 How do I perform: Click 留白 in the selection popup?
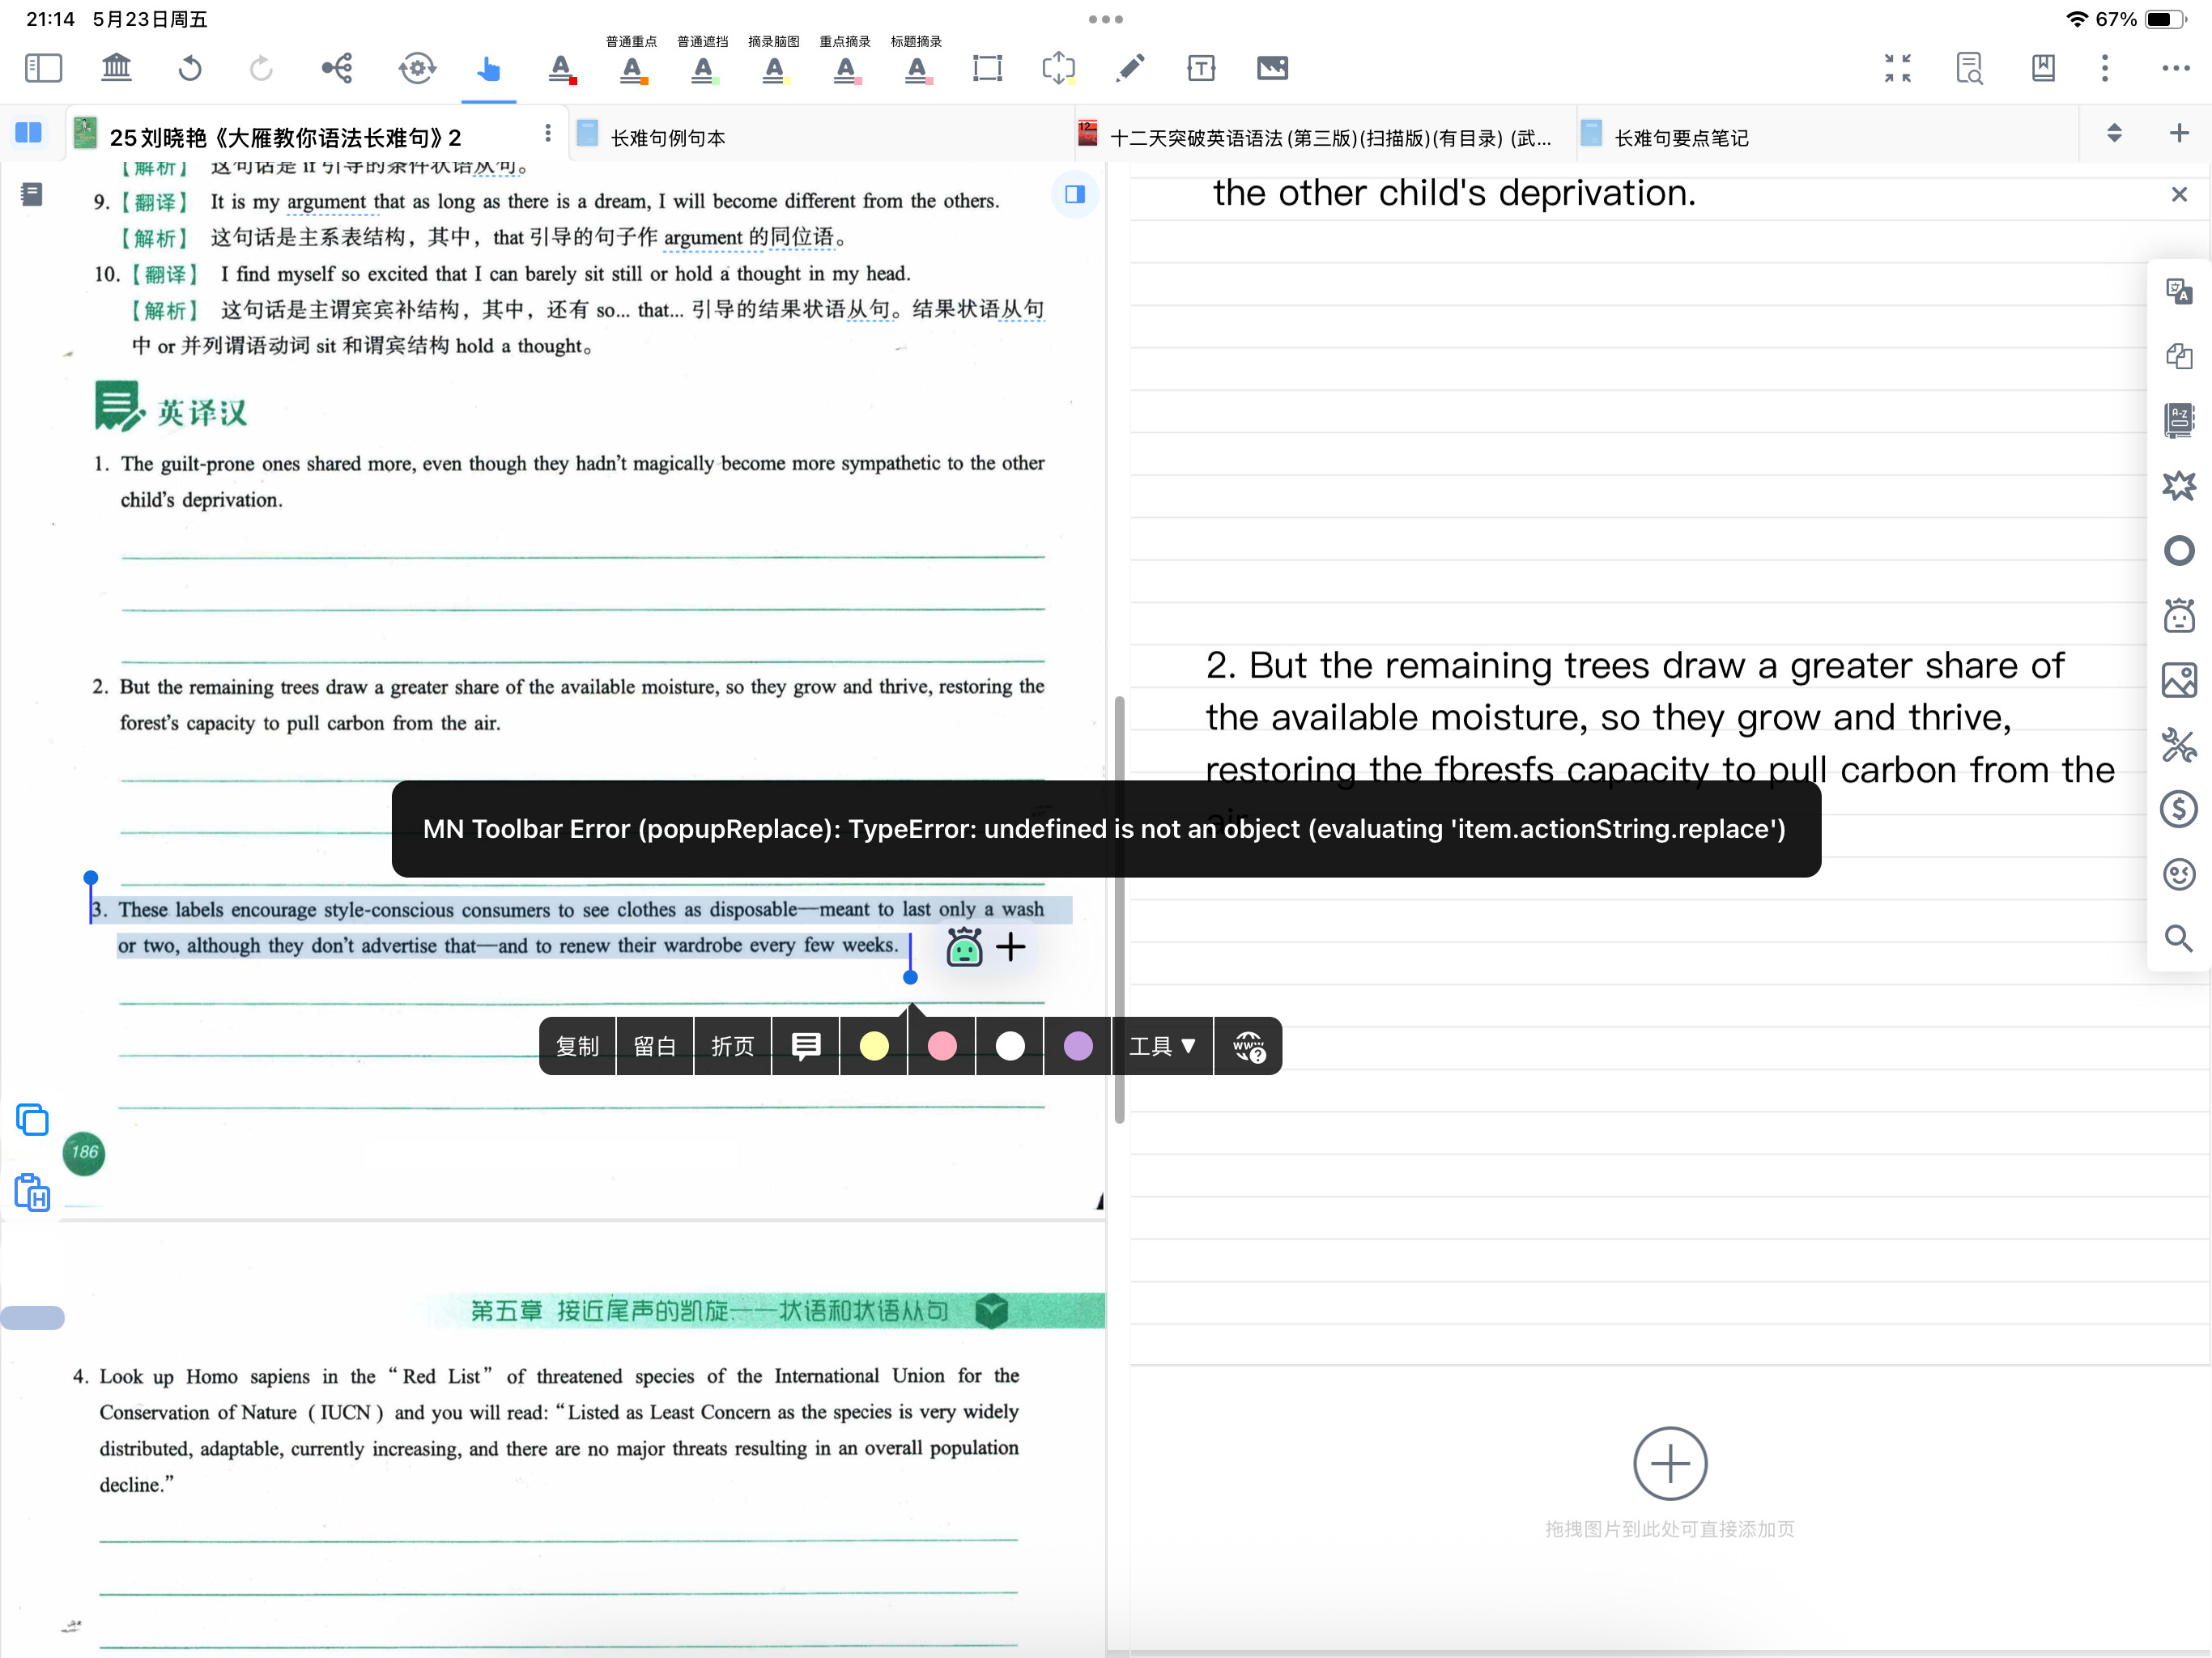click(x=655, y=1046)
